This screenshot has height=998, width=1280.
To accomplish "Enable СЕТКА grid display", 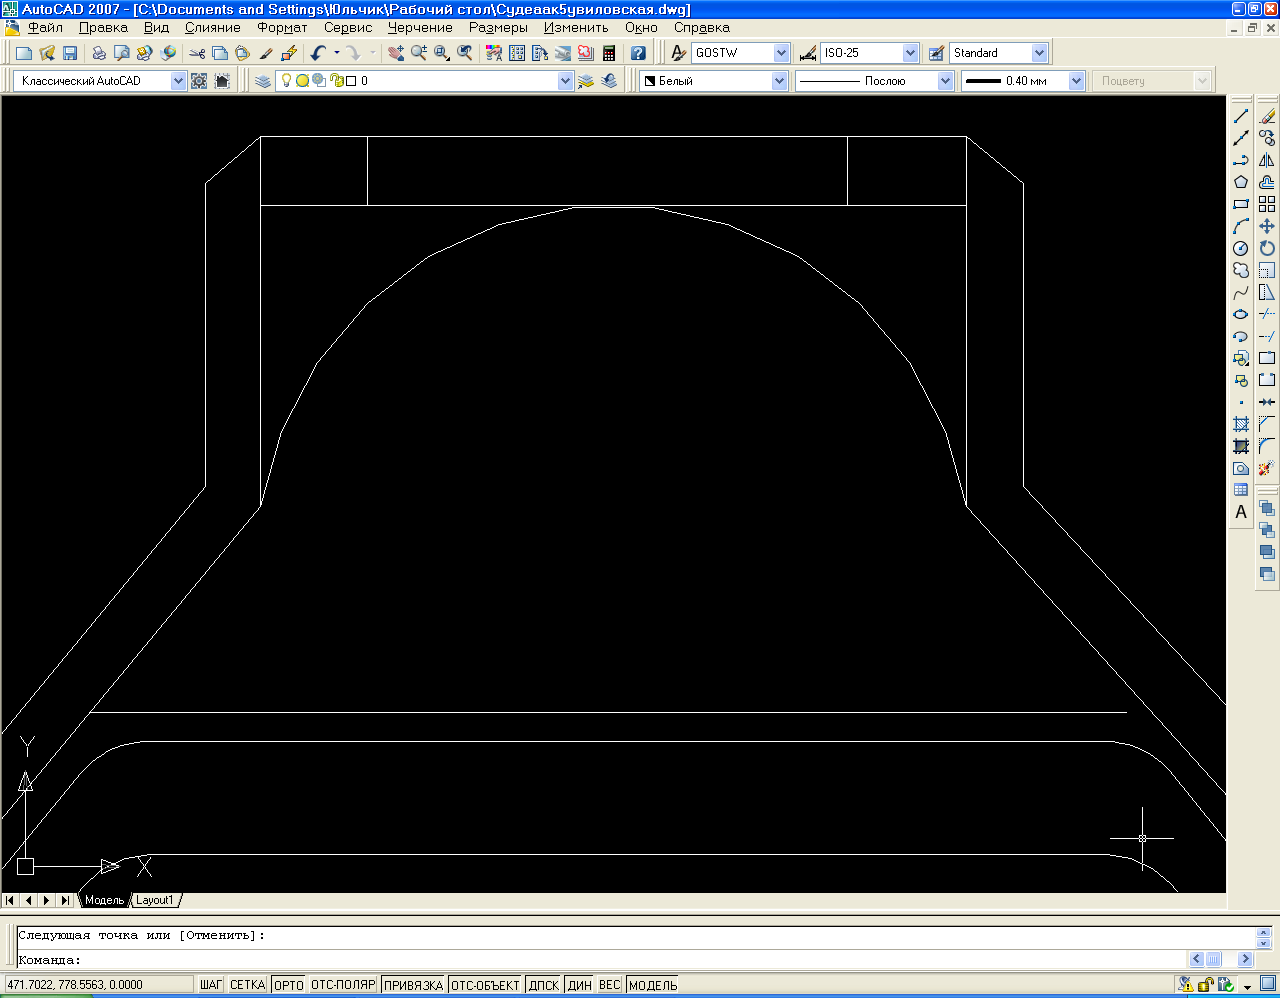I will [x=247, y=985].
